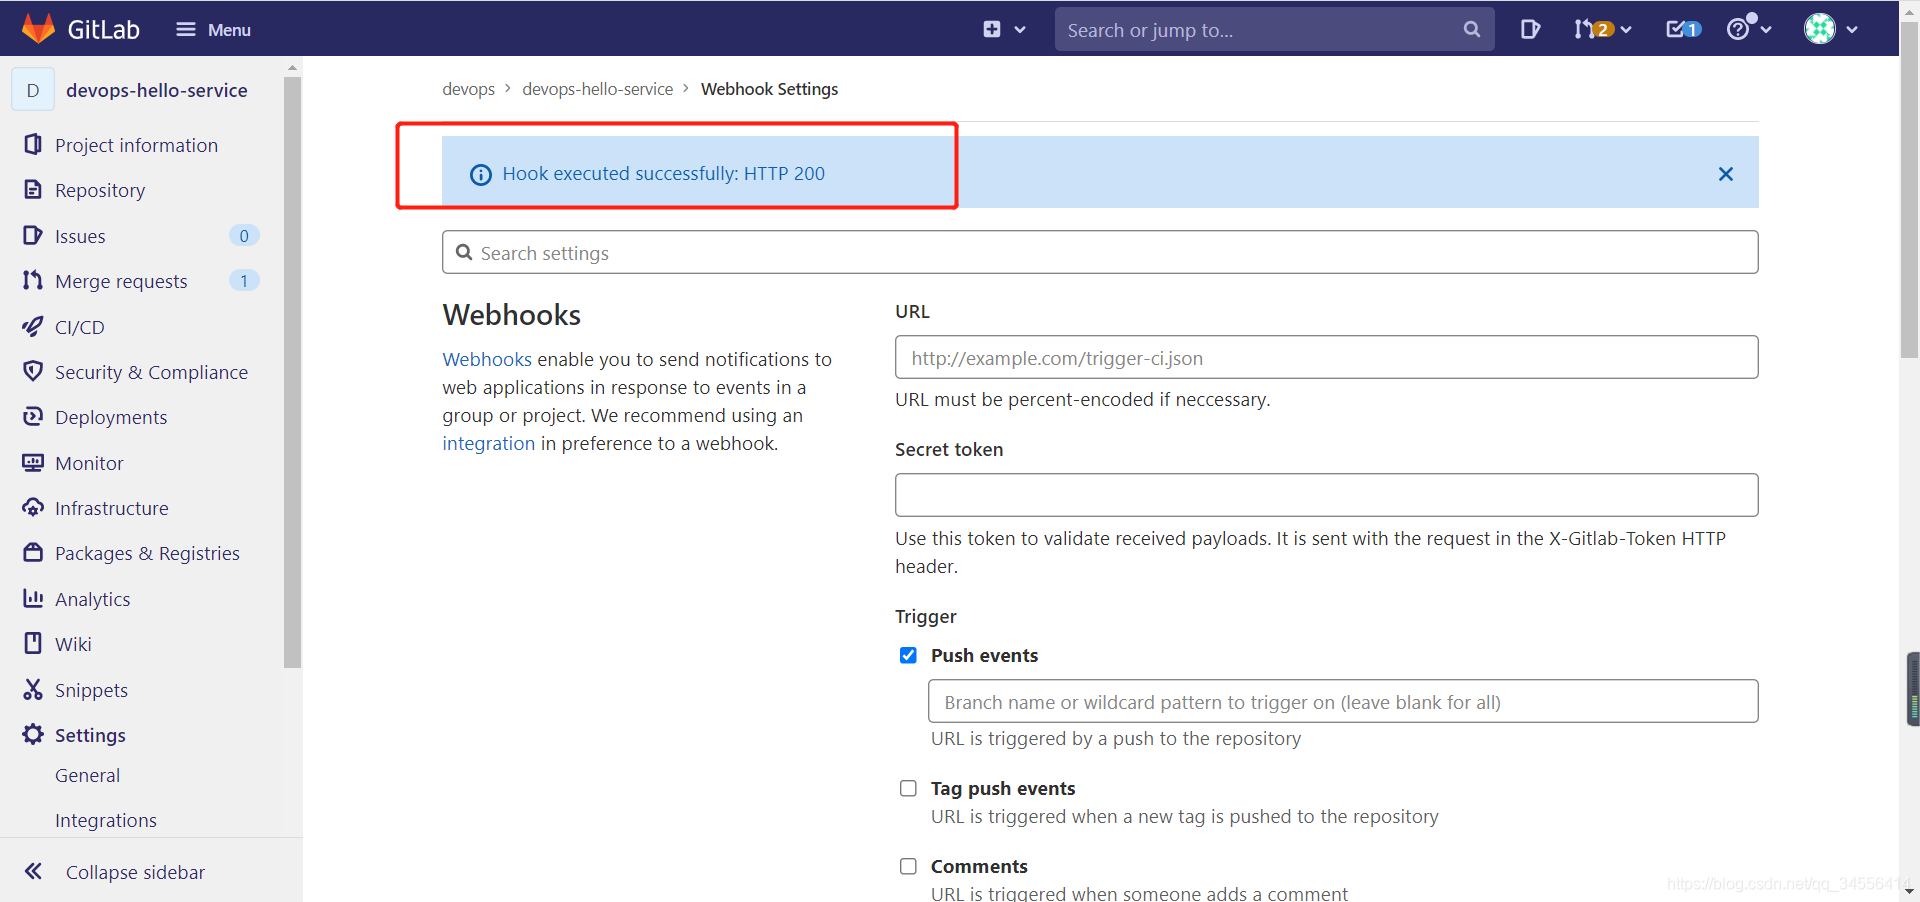The height and width of the screenshot is (902, 1920).
Task: Go to Packages & Registries
Action: [146, 552]
